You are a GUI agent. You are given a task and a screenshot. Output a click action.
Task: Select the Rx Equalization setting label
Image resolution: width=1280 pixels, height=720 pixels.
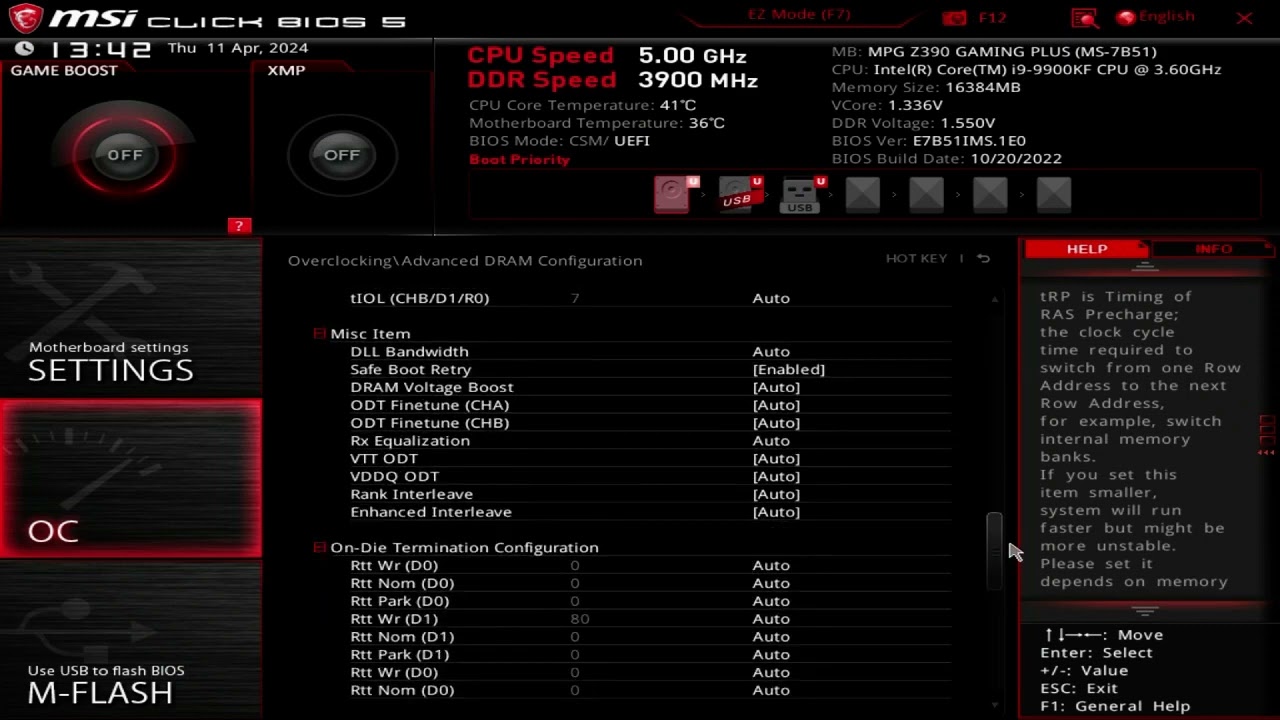tap(410, 441)
